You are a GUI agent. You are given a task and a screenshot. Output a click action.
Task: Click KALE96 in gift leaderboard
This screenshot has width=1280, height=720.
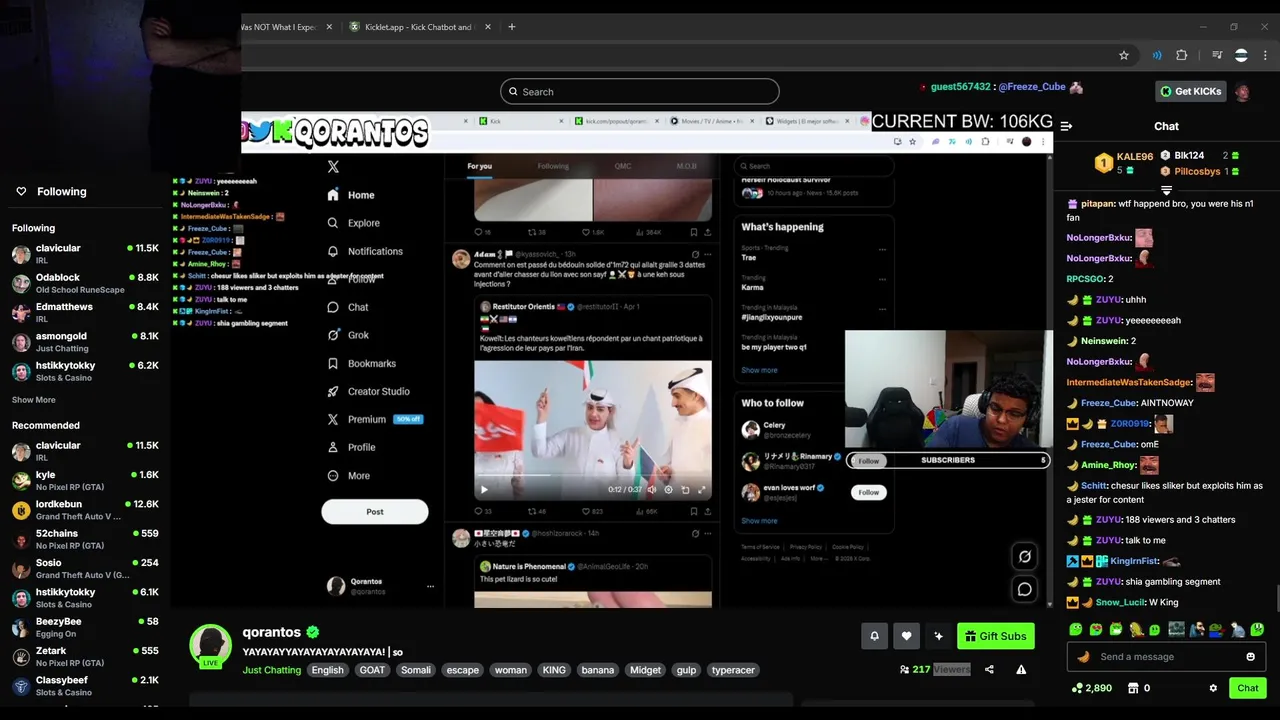click(1135, 157)
